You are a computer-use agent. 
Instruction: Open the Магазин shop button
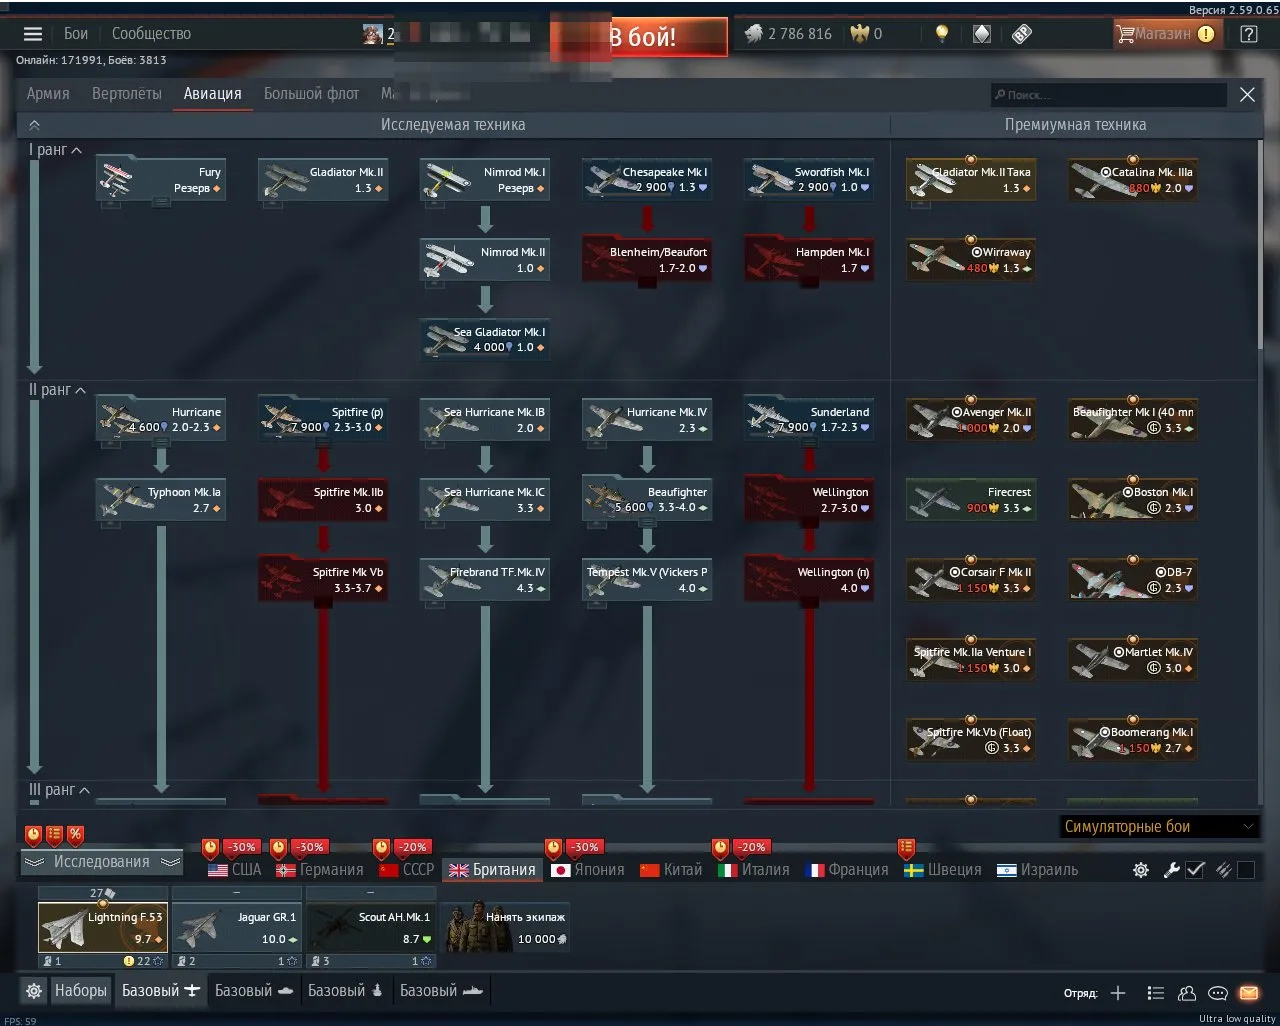point(1166,34)
